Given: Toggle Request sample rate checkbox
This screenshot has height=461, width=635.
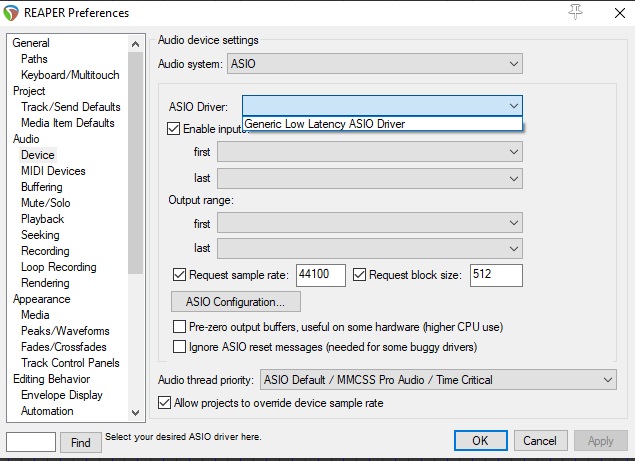Looking at the screenshot, I should click(180, 275).
